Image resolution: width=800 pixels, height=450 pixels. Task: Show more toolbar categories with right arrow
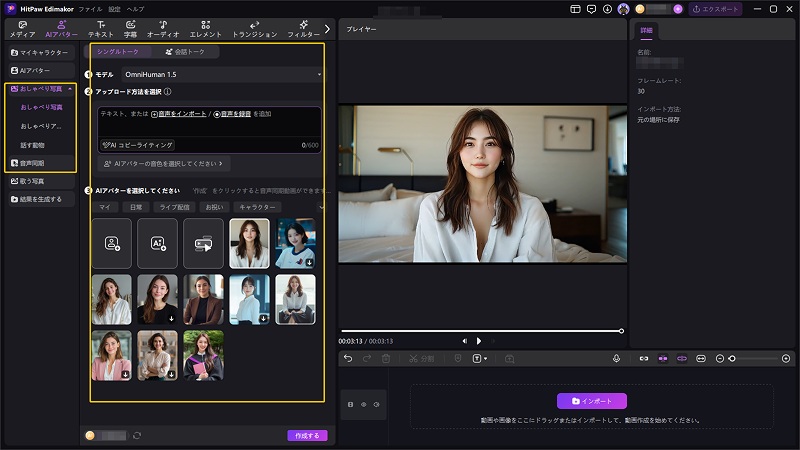coord(327,29)
